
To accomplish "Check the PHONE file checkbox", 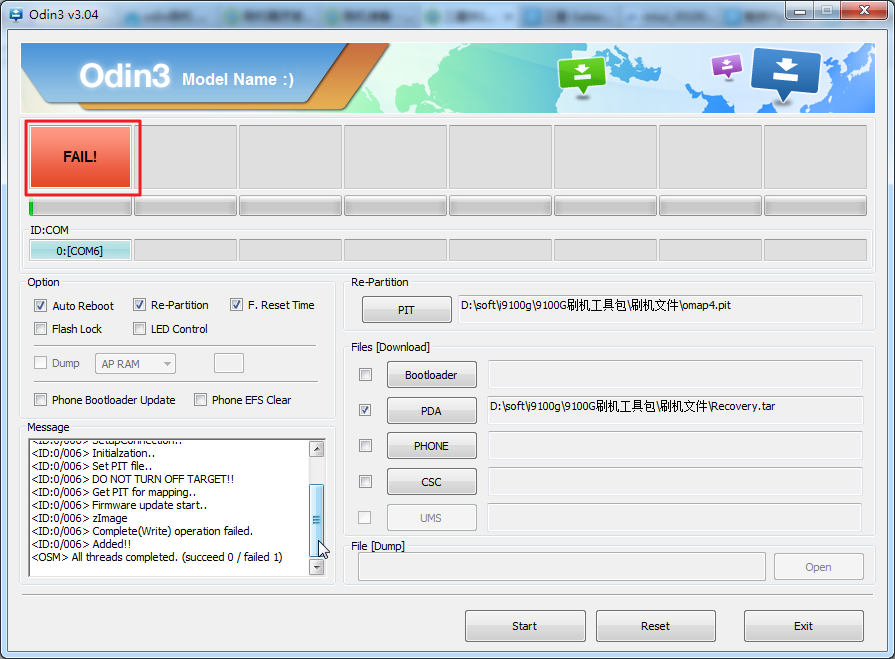I will [365, 445].
